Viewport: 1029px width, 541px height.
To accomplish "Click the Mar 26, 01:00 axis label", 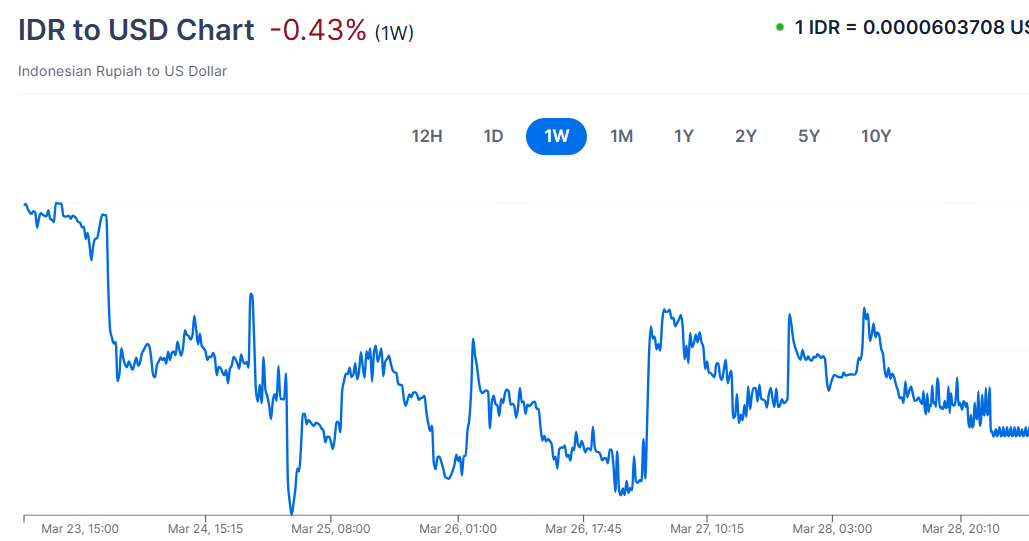I will pyautogui.click(x=458, y=528).
